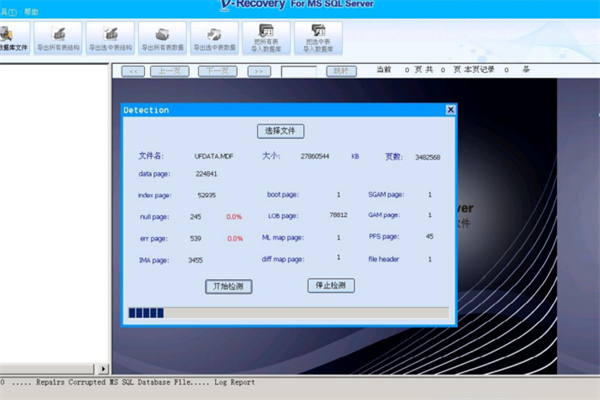
Task: Click the index page value 52935
Action: pos(207,195)
